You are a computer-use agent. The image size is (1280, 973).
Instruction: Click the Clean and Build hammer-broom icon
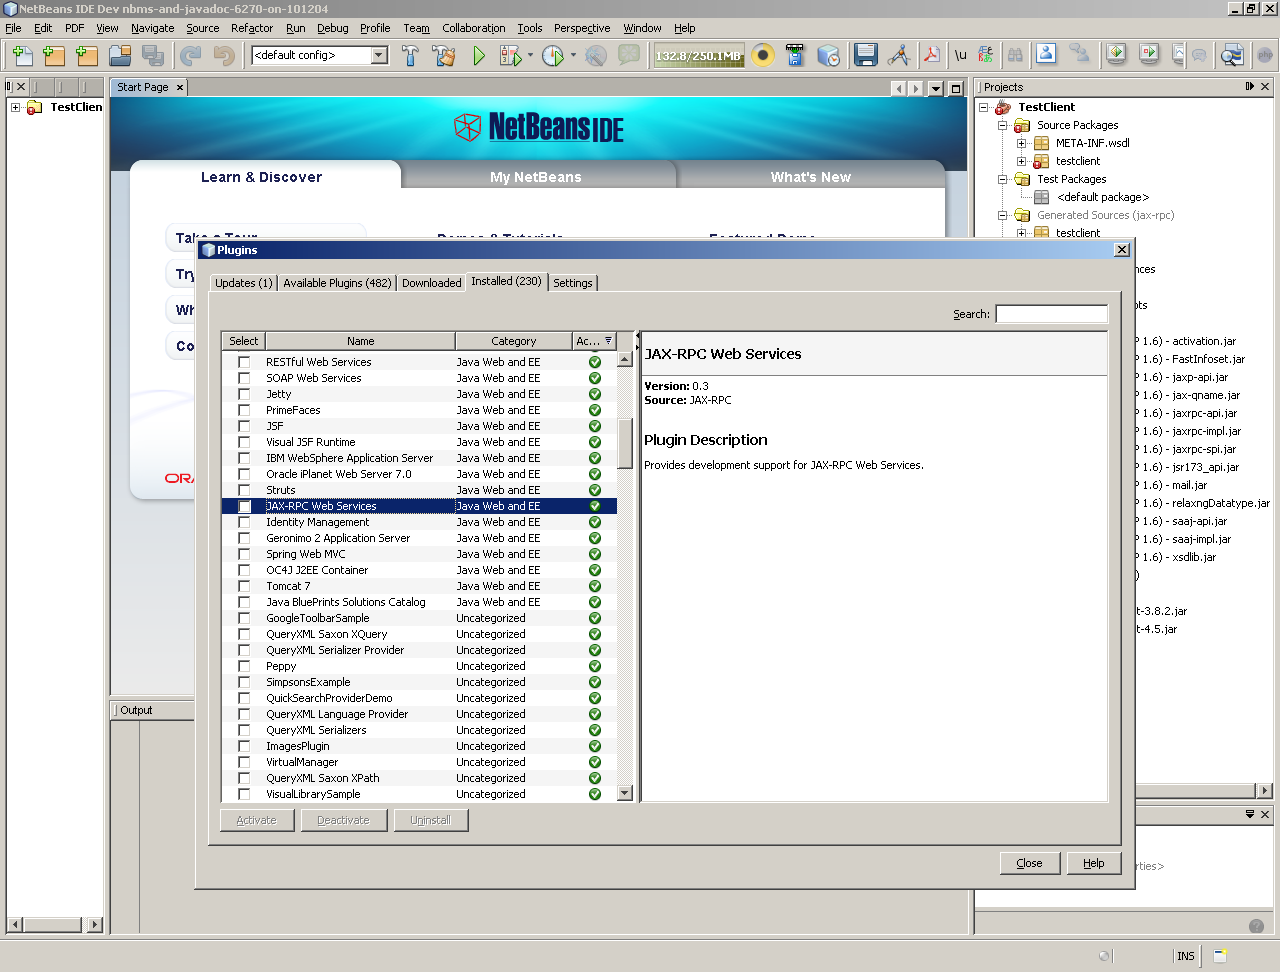coord(444,56)
